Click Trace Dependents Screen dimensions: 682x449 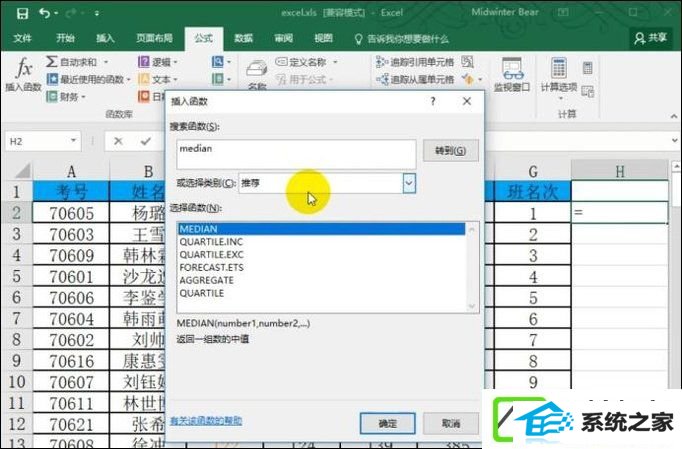(415, 79)
